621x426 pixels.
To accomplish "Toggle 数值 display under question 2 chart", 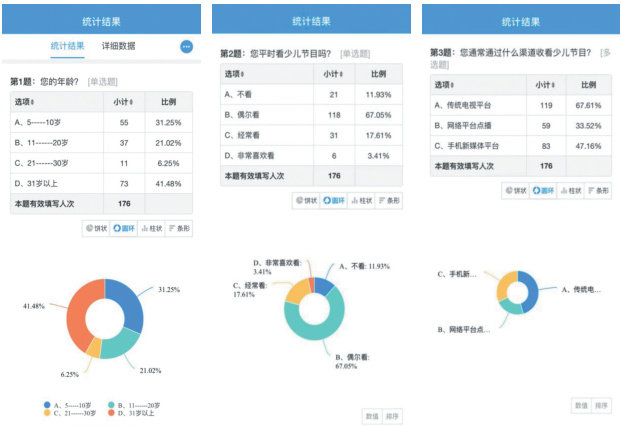I will (x=371, y=415).
